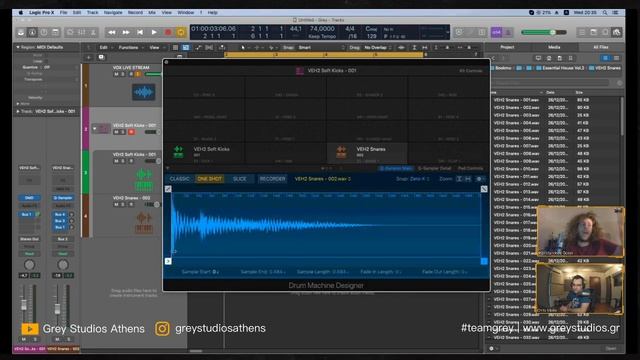
Task: Open the Loop Browser button
Action: 605,32
